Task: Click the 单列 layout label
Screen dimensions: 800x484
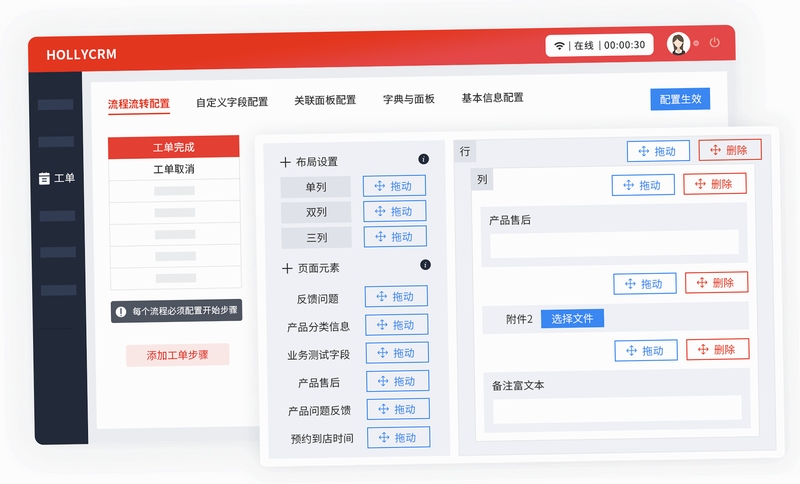Action: click(316, 187)
